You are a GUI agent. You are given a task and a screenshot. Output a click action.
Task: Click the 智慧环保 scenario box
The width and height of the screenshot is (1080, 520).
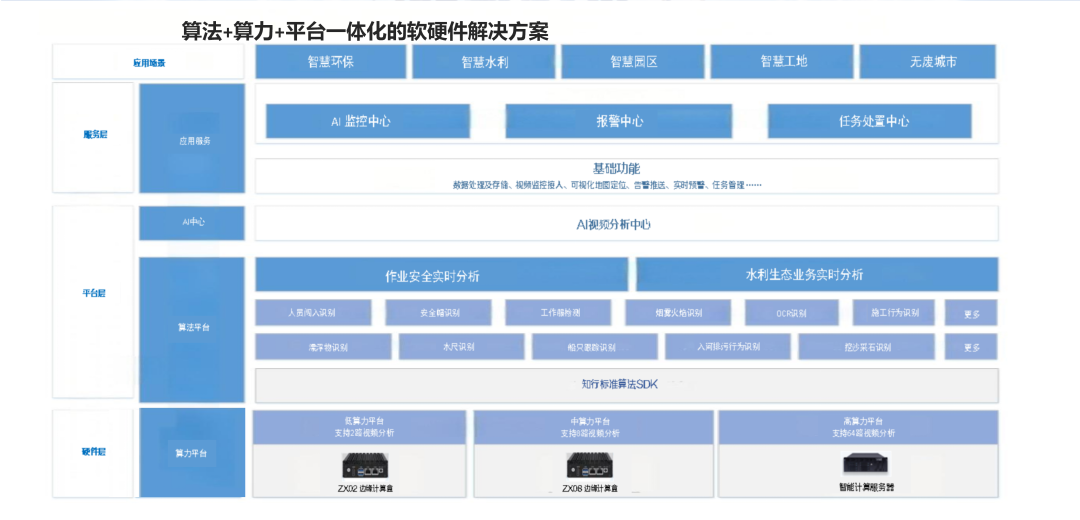[x=331, y=61]
